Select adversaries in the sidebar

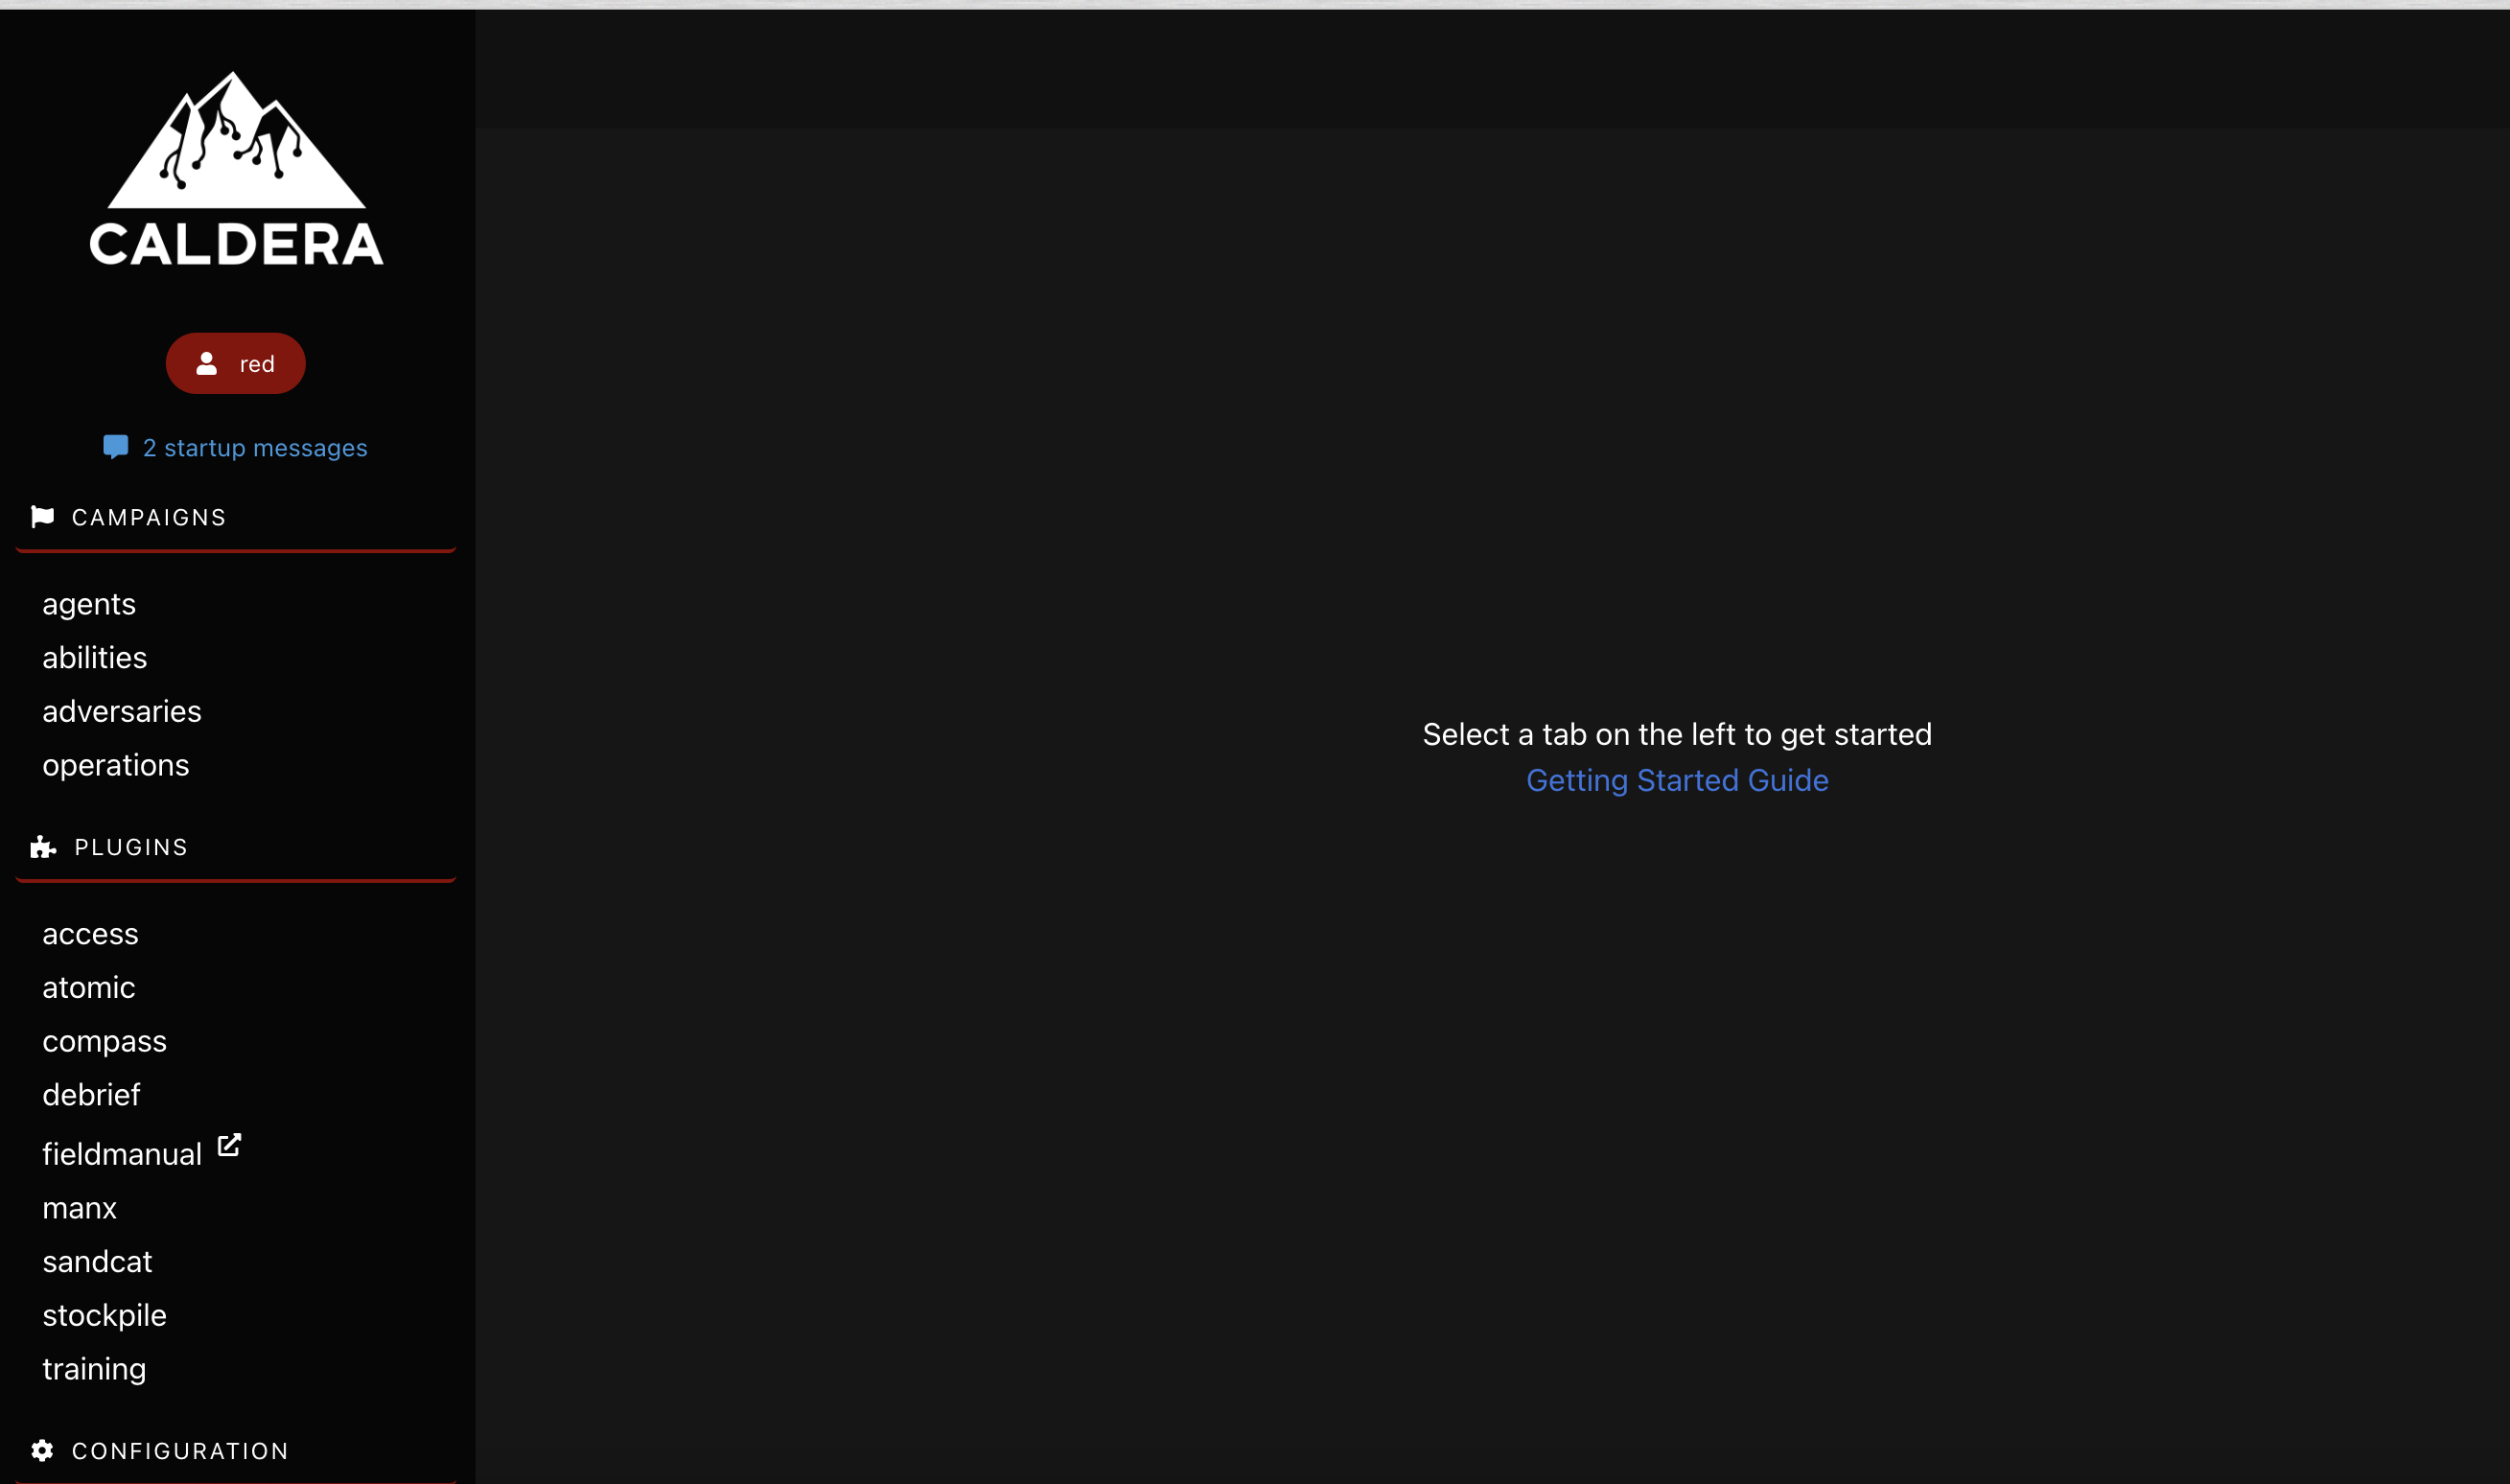point(122,711)
